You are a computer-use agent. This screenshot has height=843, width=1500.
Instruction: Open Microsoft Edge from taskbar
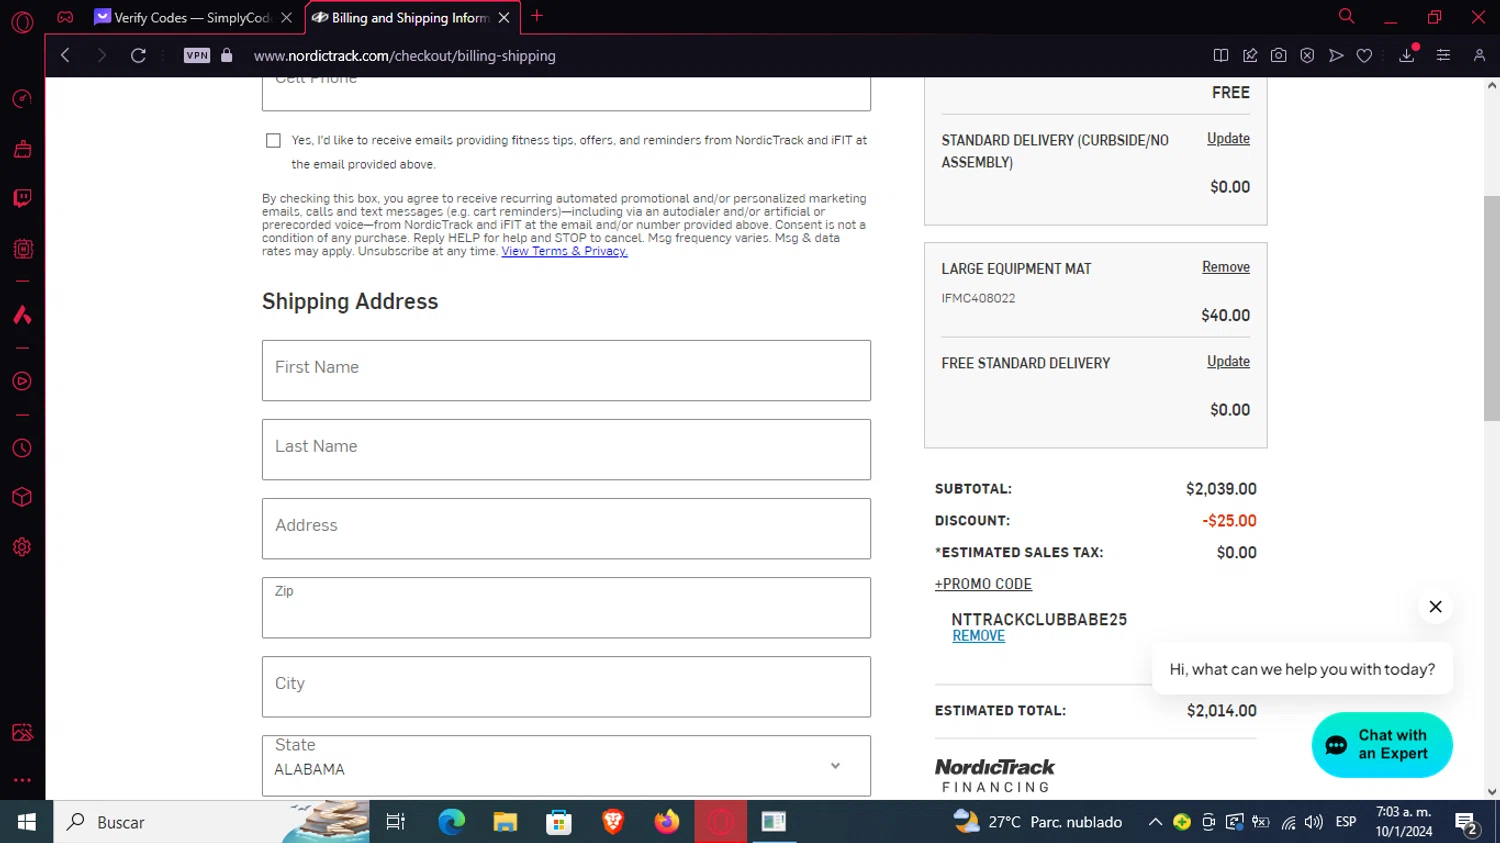point(452,822)
